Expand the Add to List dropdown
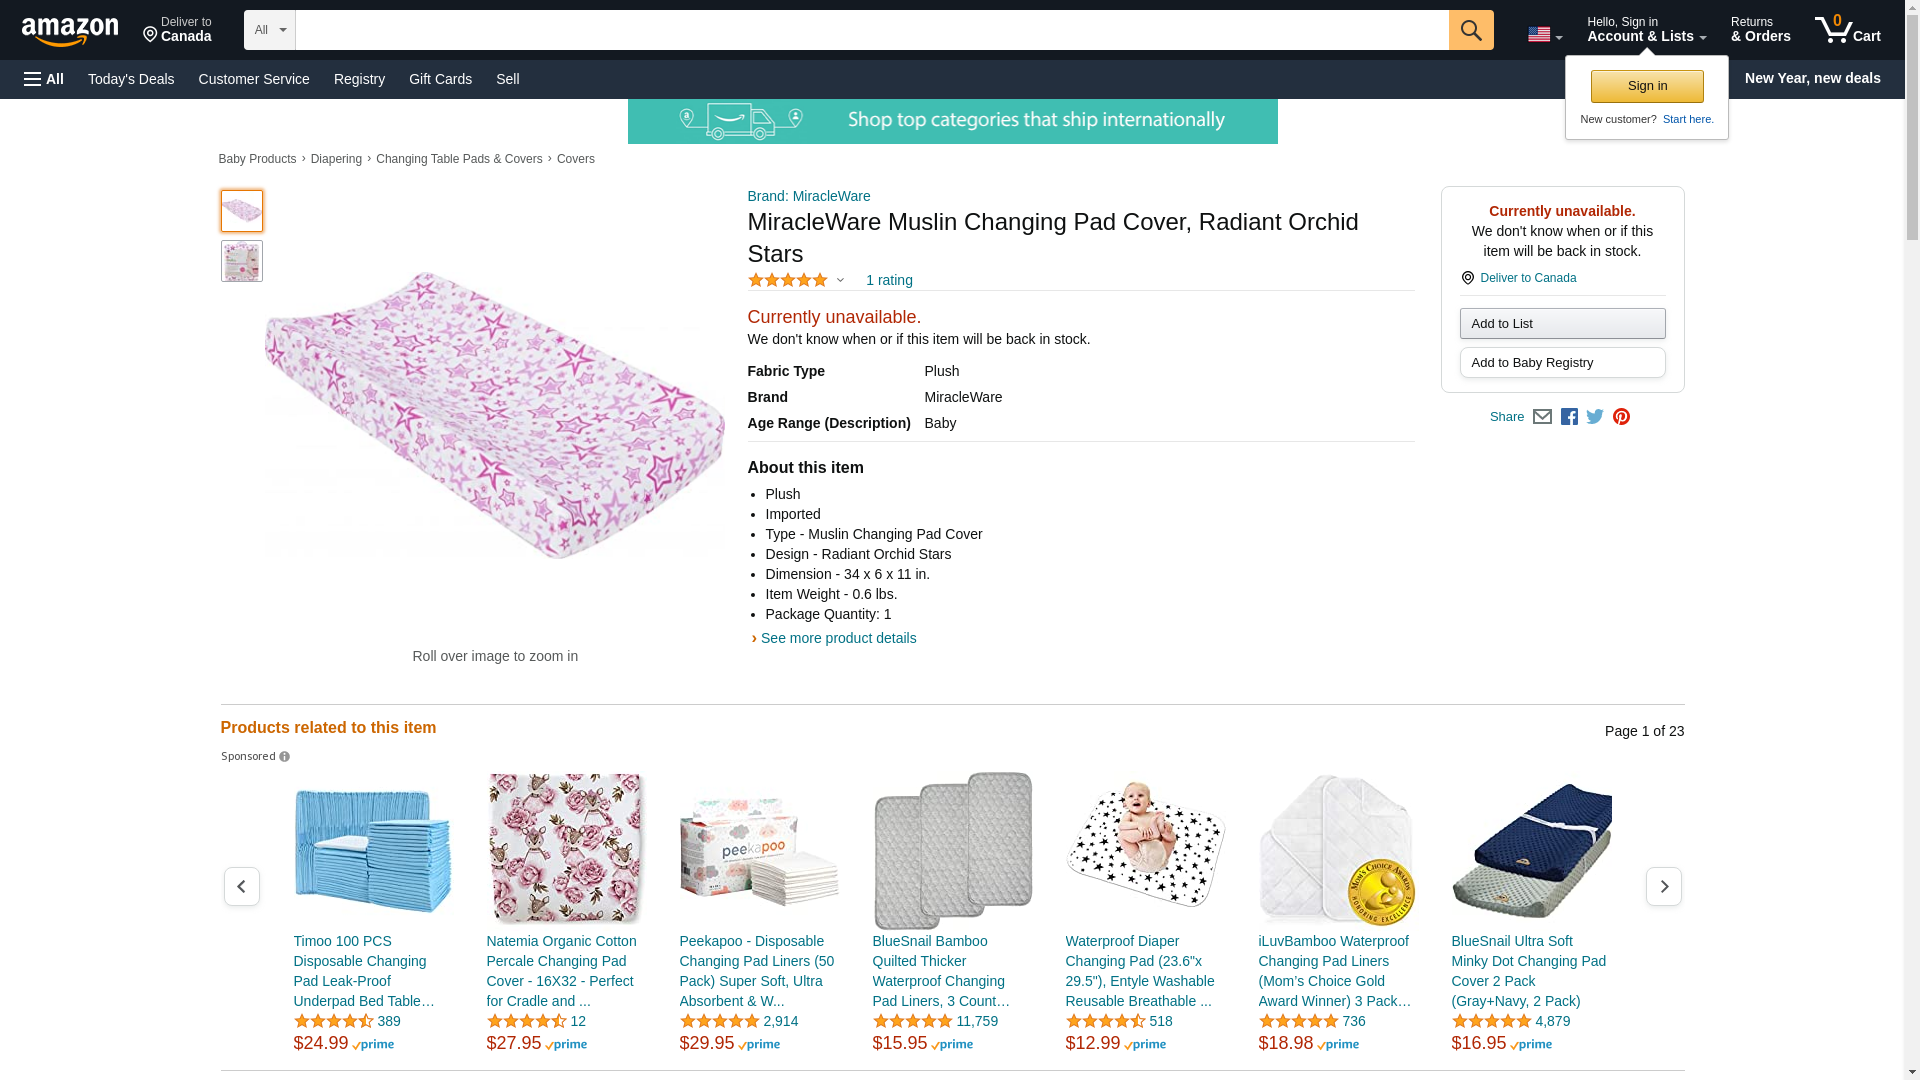Image resolution: width=1920 pixels, height=1080 pixels. click(x=1562, y=324)
